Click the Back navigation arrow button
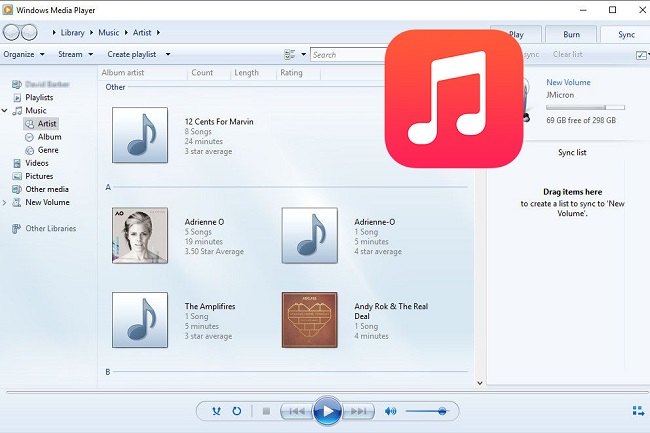Viewport: 650px width, 433px height. tap(11, 32)
